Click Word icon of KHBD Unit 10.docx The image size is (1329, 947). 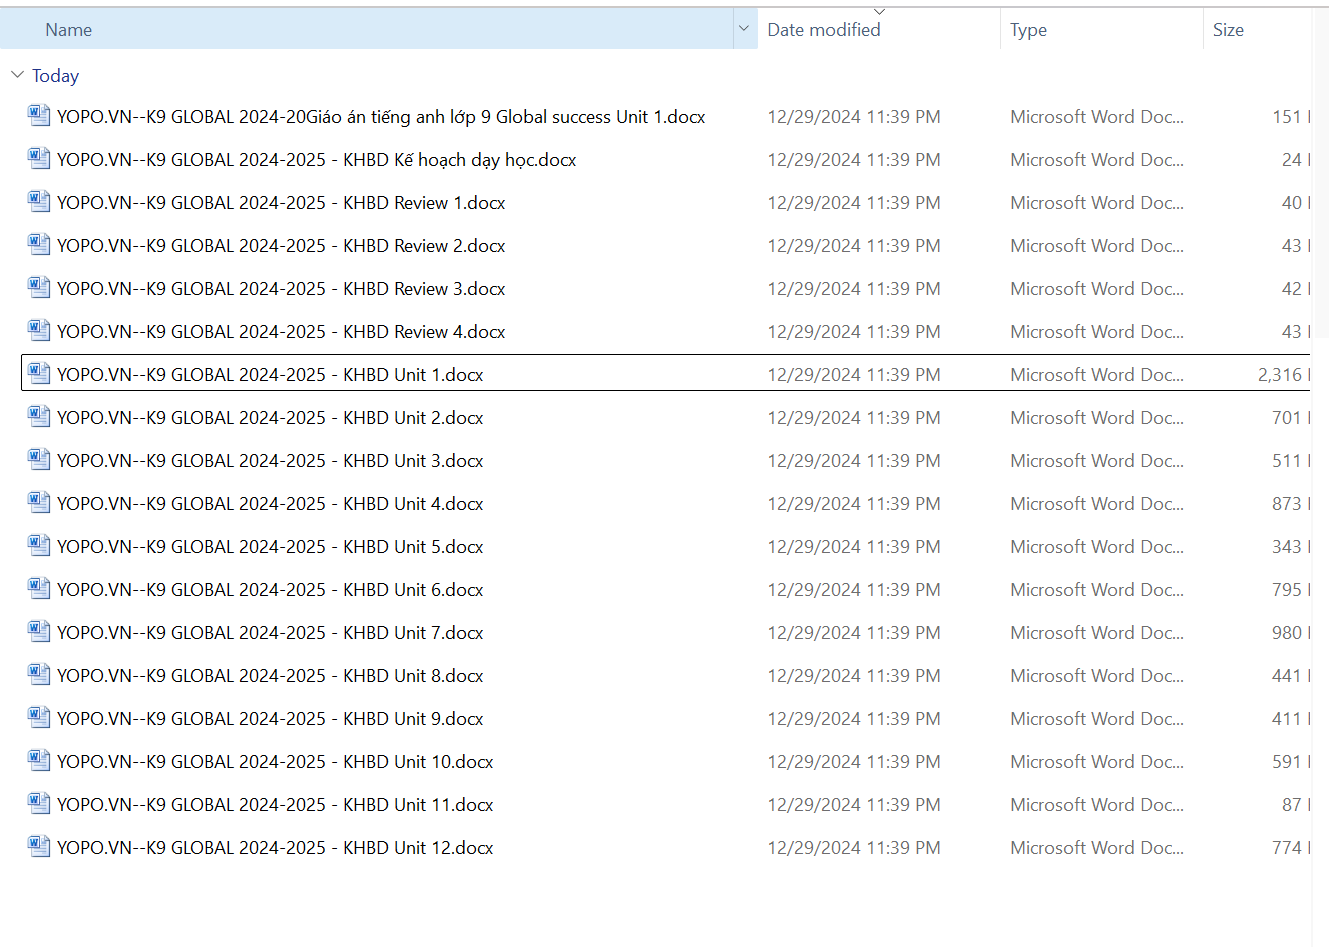click(39, 761)
